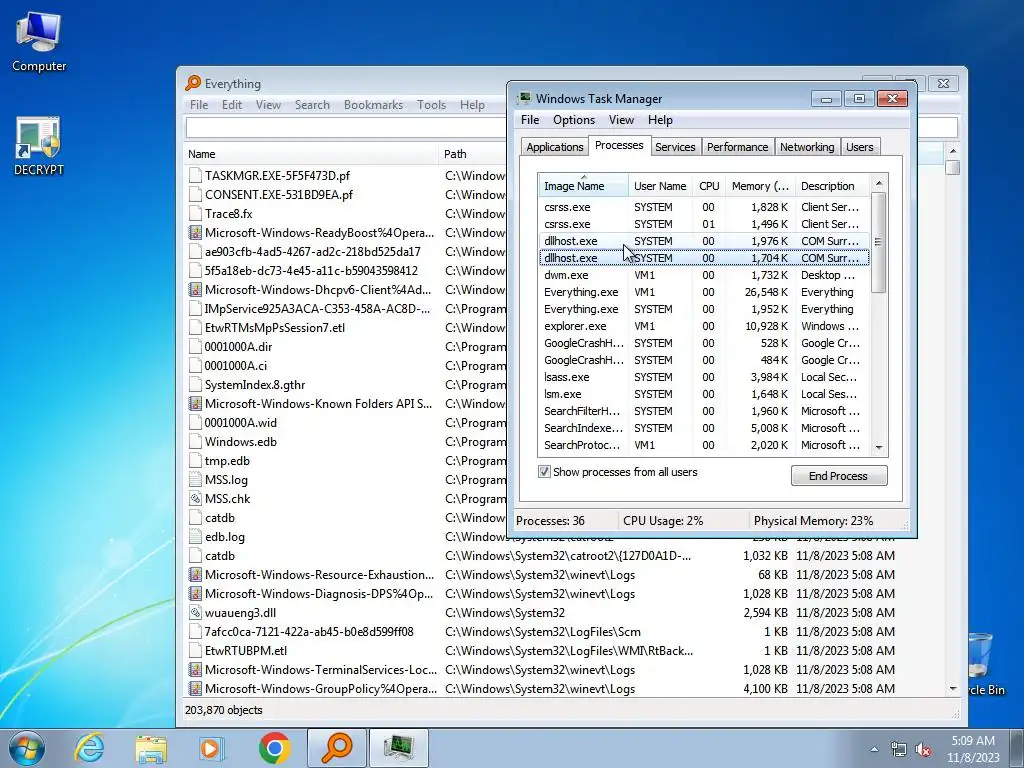1024x768 pixels.
Task: Switch to Task Manager taskbar button
Action: click(398, 748)
